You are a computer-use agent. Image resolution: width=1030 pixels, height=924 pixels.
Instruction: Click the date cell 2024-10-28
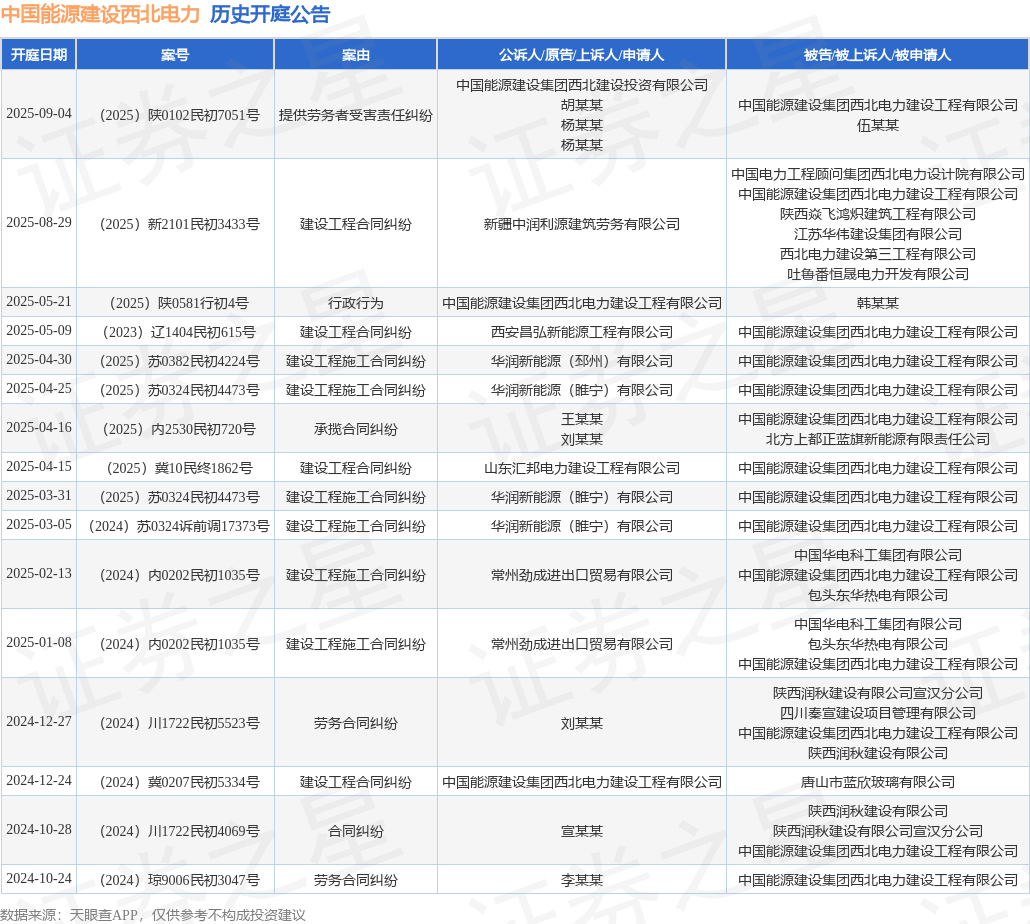pyautogui.click(x=39, y=829)
